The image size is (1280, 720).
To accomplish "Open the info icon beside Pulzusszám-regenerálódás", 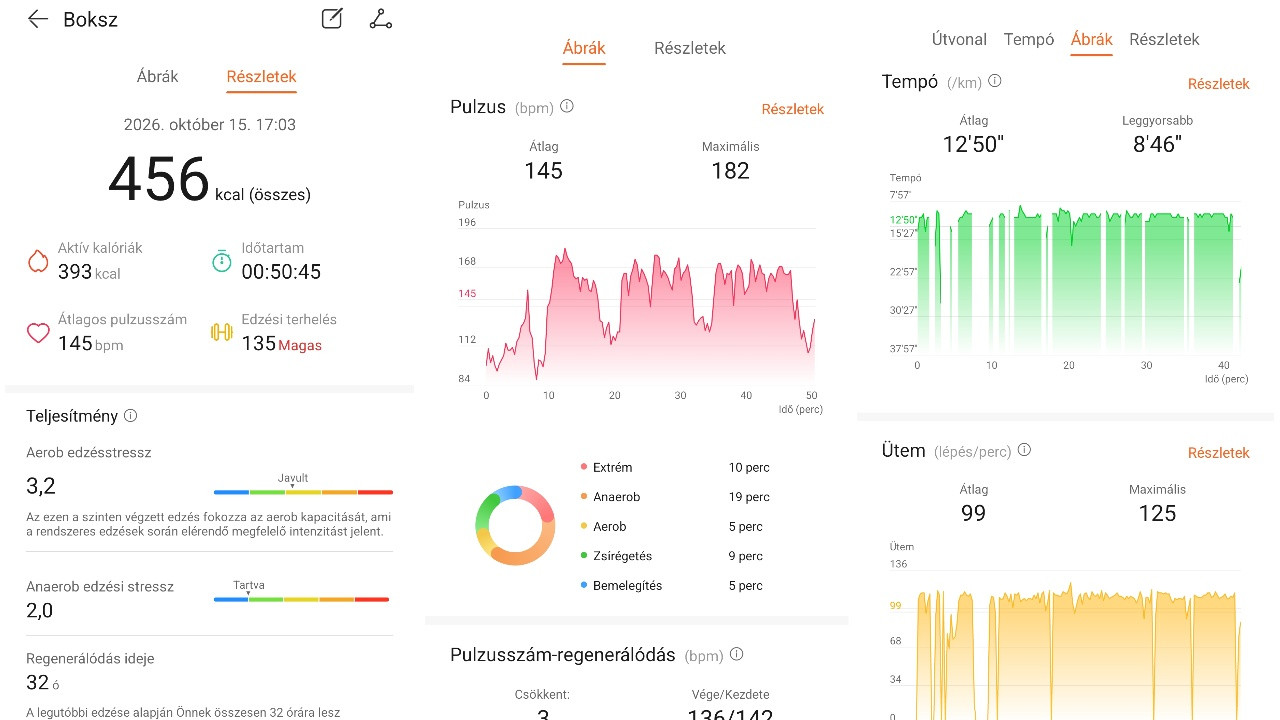I will coord(737,654).
